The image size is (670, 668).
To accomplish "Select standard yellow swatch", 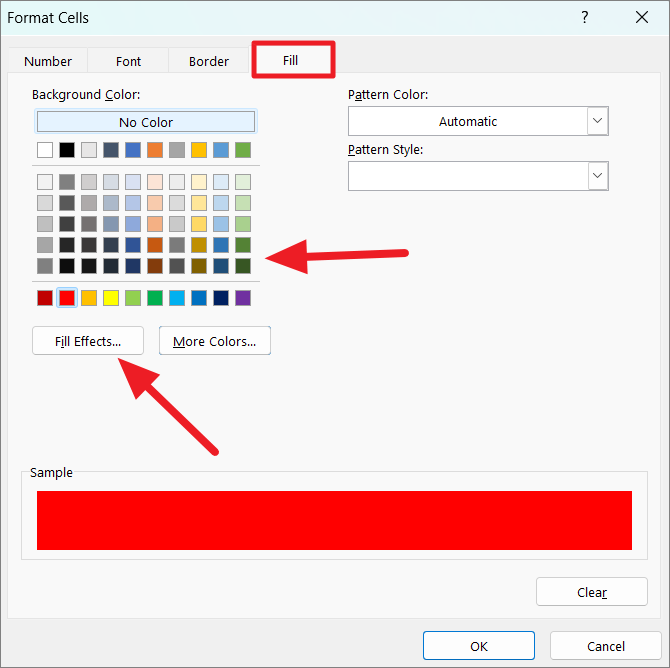I will point(111,298).
